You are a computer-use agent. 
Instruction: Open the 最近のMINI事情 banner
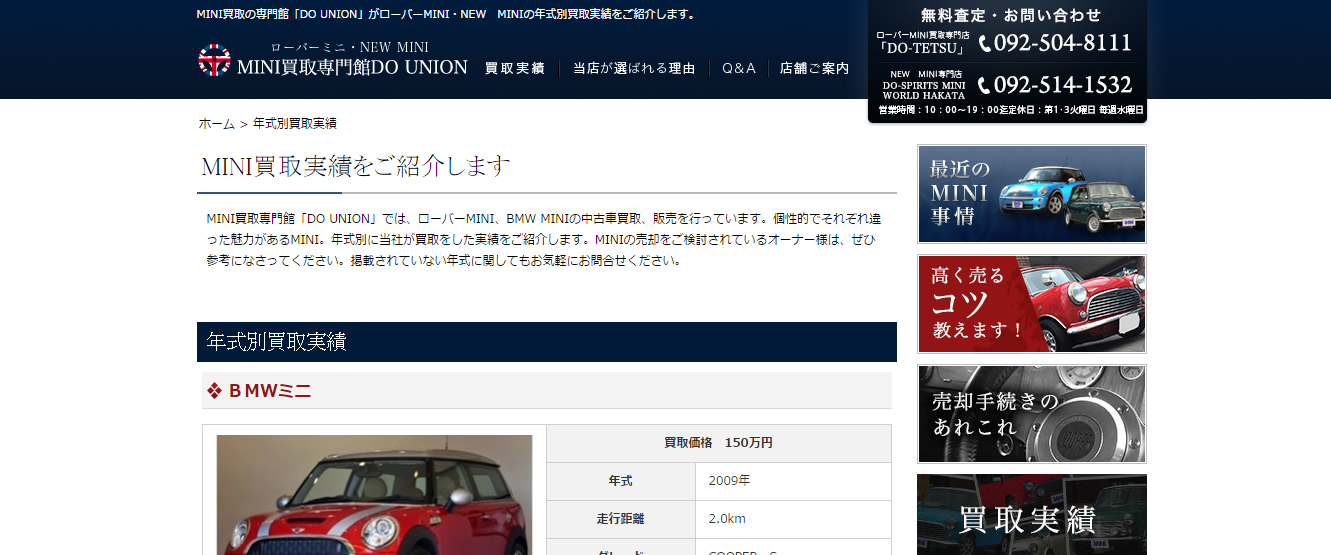[1032, 194]
